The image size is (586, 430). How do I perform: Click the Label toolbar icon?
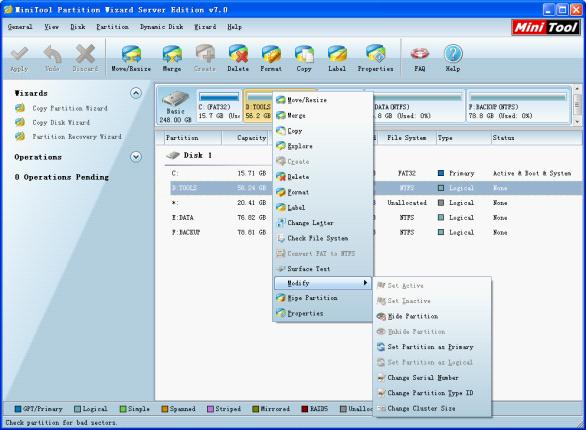point(337,58)
